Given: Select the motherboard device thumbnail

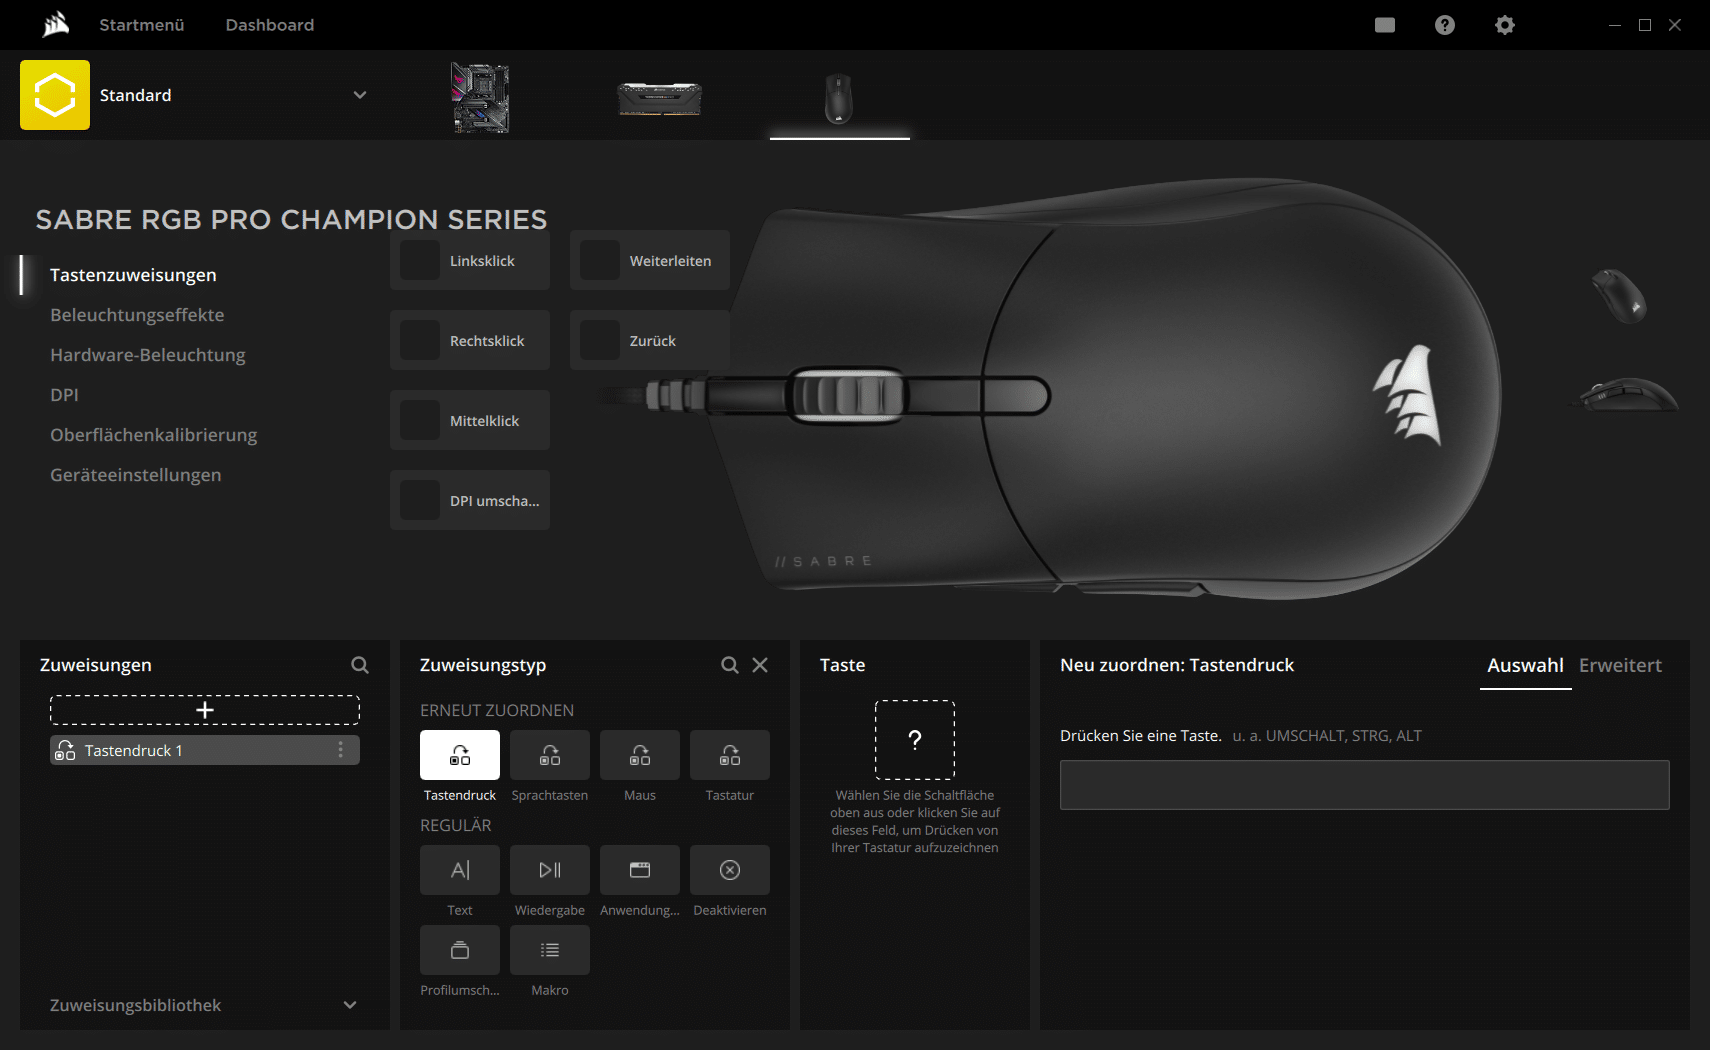Looking at the screenshot, I should coord(480,97).
